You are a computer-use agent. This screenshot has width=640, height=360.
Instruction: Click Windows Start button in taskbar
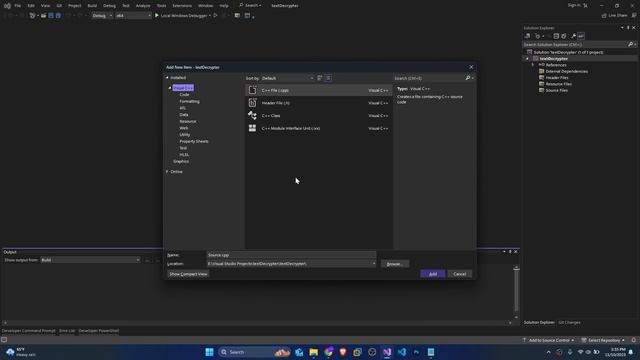click(209, 352)
